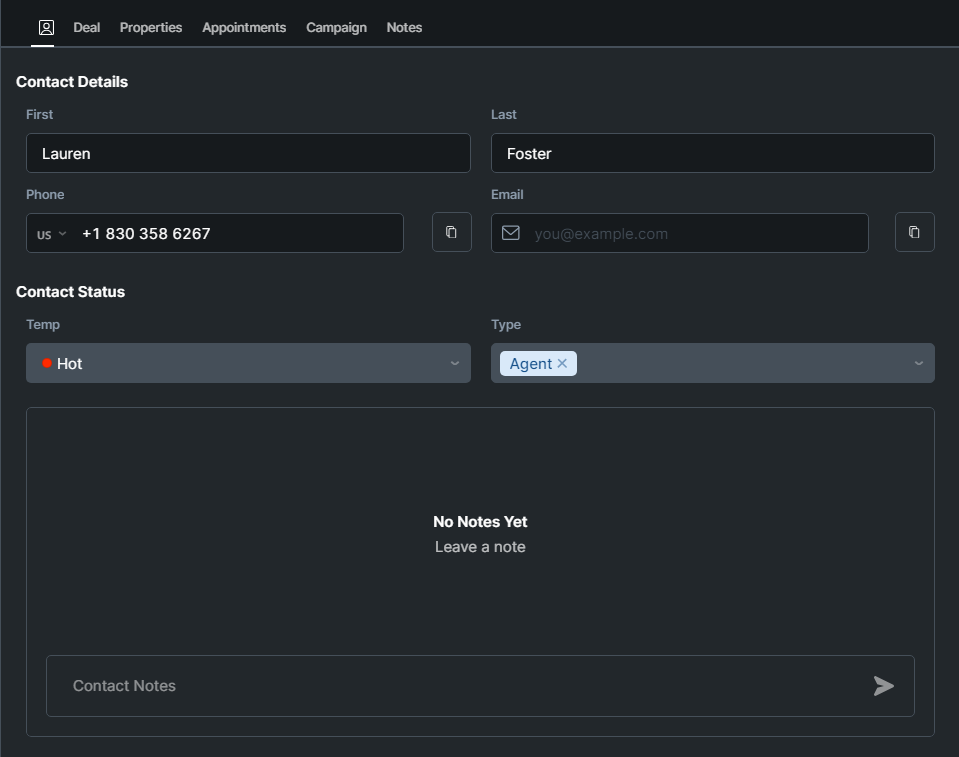This screenshot has height=757, width=959.
Task: Remove the Agent tag with X
Action: (x=562, y=364)
